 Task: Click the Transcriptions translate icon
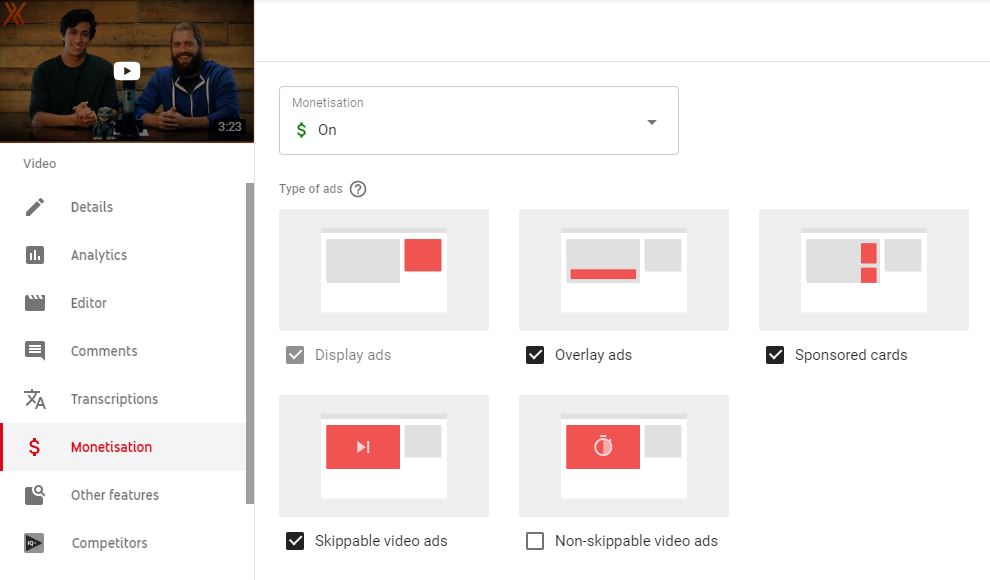(x=35, y=399)
